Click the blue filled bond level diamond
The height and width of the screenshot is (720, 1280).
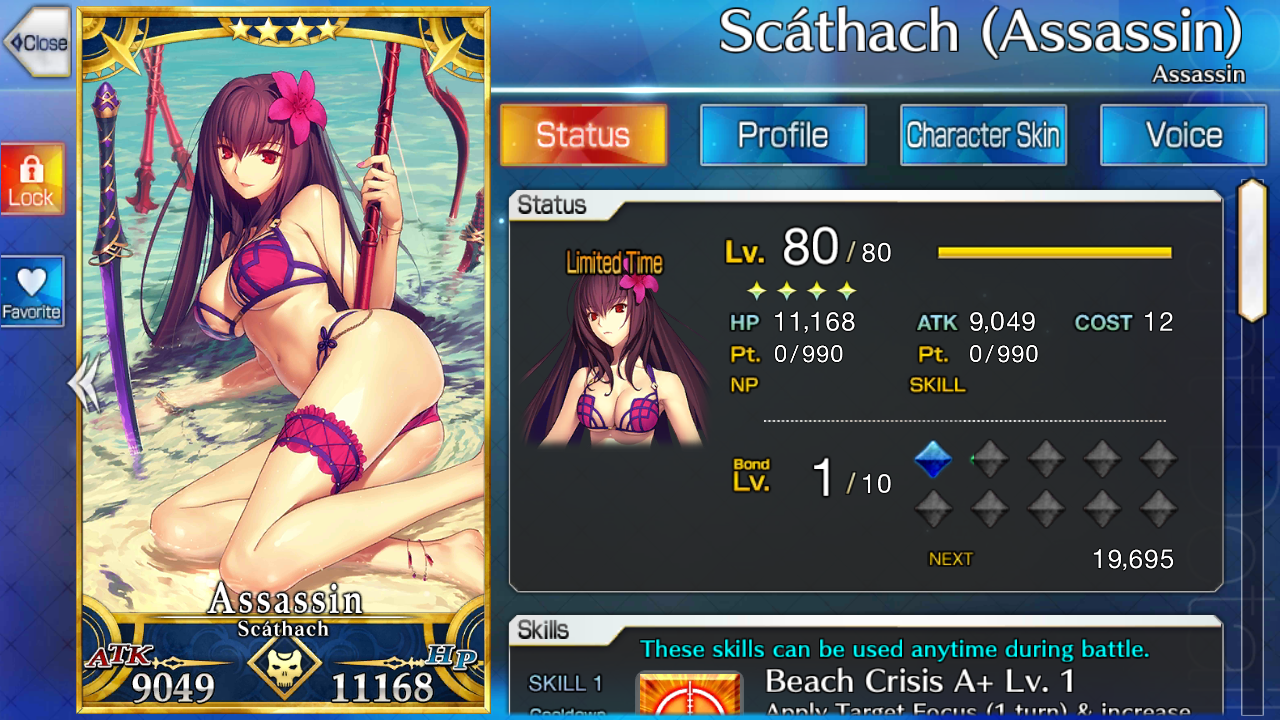click(934, 459)
